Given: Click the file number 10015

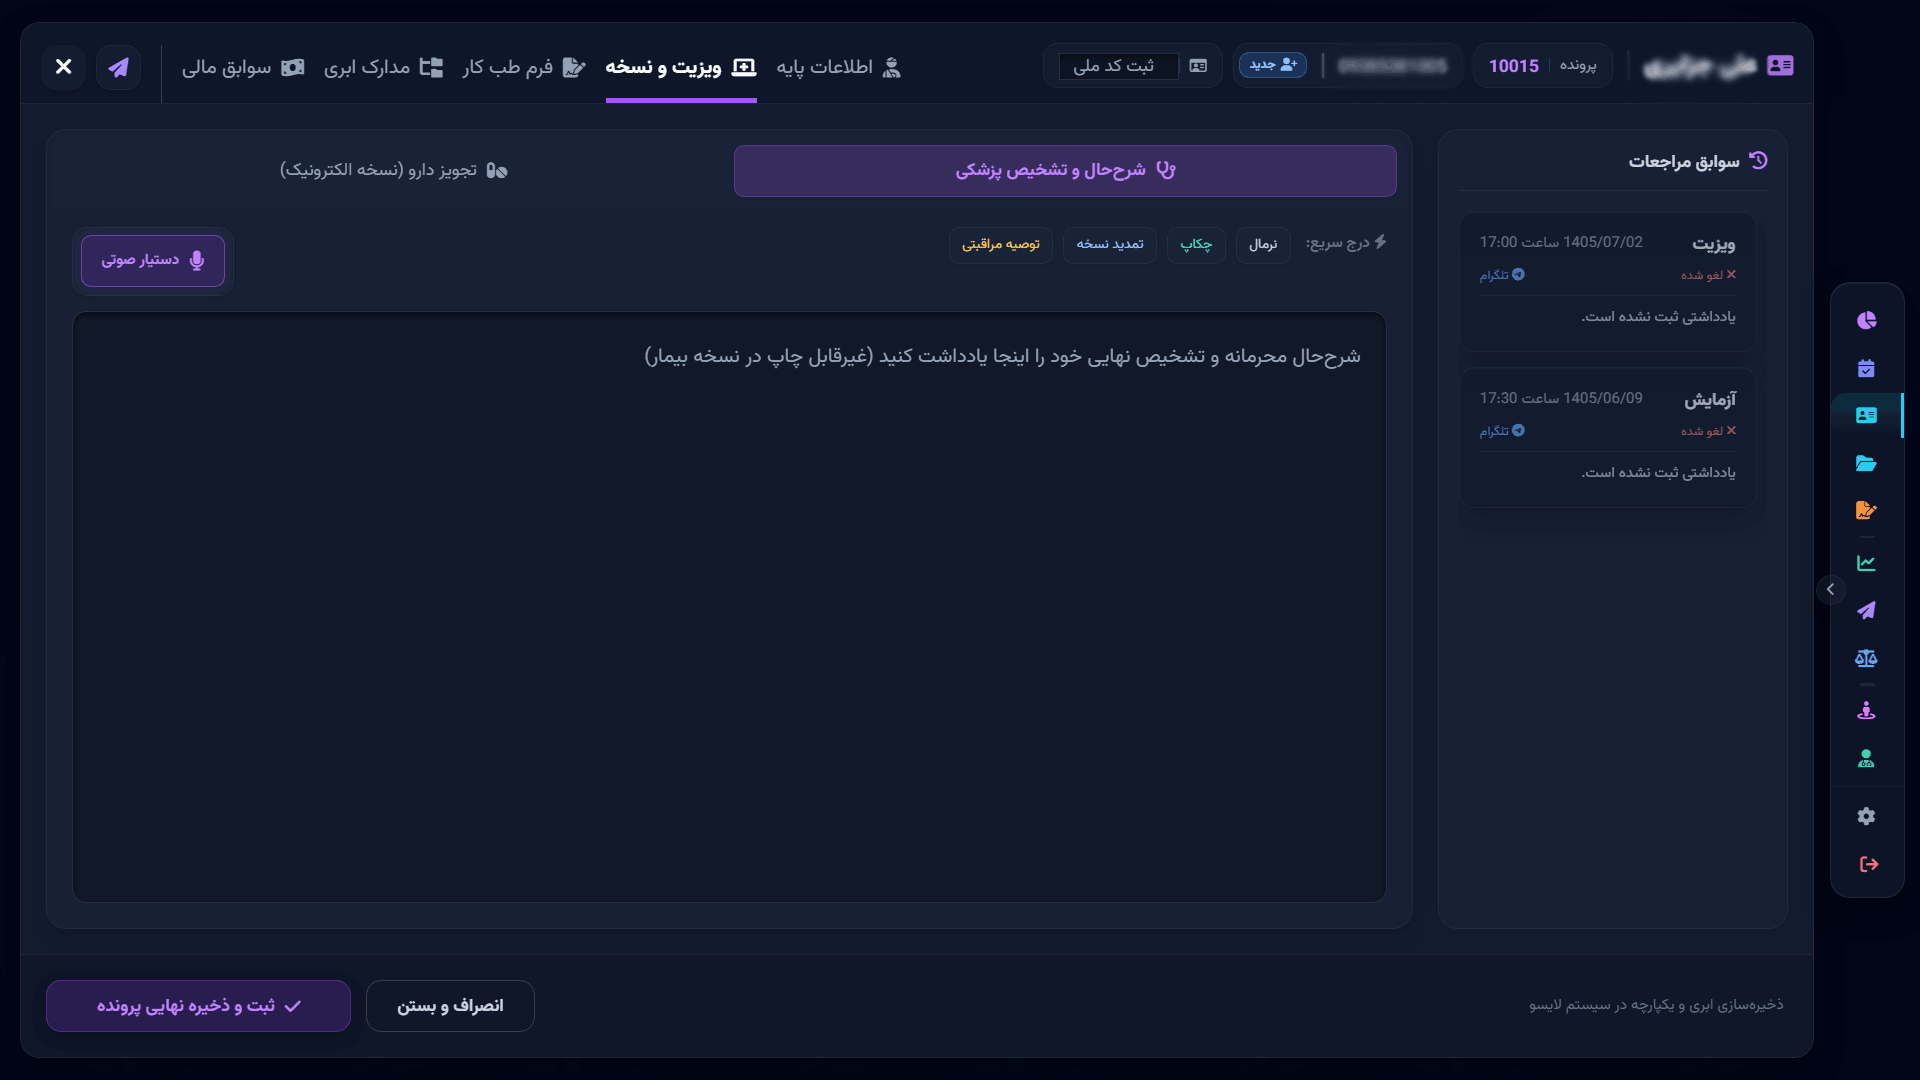Looking at the screenshot, I should point(1513,66).
